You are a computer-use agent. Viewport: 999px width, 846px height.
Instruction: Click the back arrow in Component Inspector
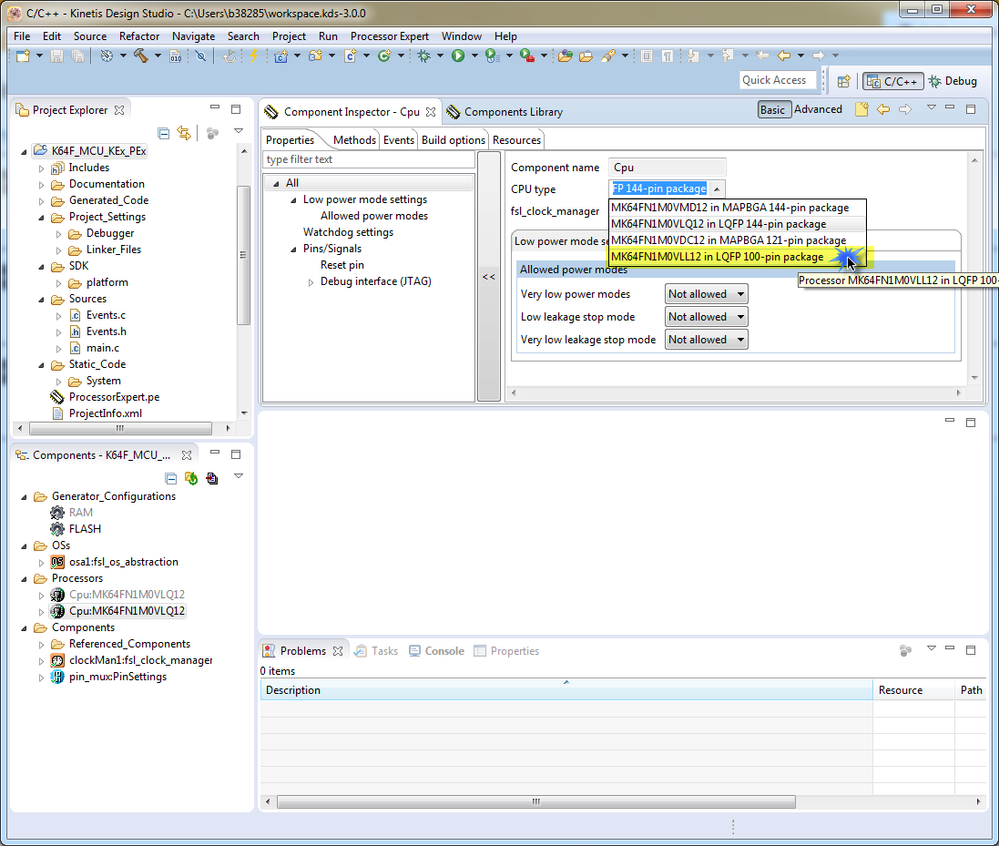tap(883, 110)
